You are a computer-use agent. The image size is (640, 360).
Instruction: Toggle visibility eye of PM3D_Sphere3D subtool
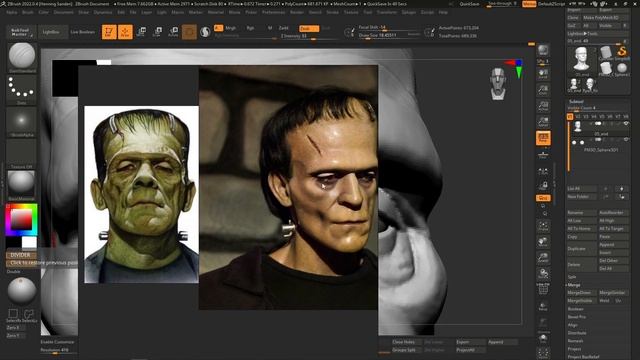coord(626,140)
